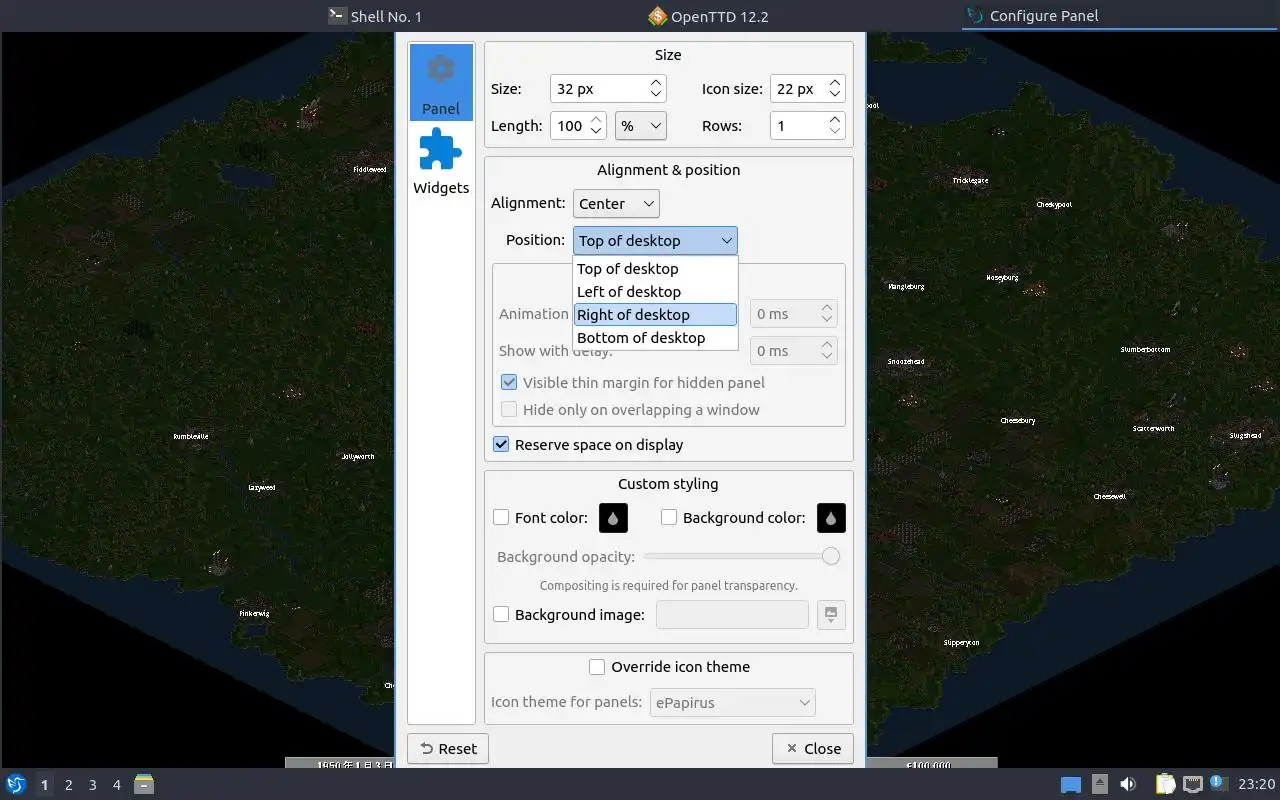Image resolution: width=1280 pixels, height=800 pixels.
Task: Launch the file manager from the taskbar
Action: (x=144, y=784)
